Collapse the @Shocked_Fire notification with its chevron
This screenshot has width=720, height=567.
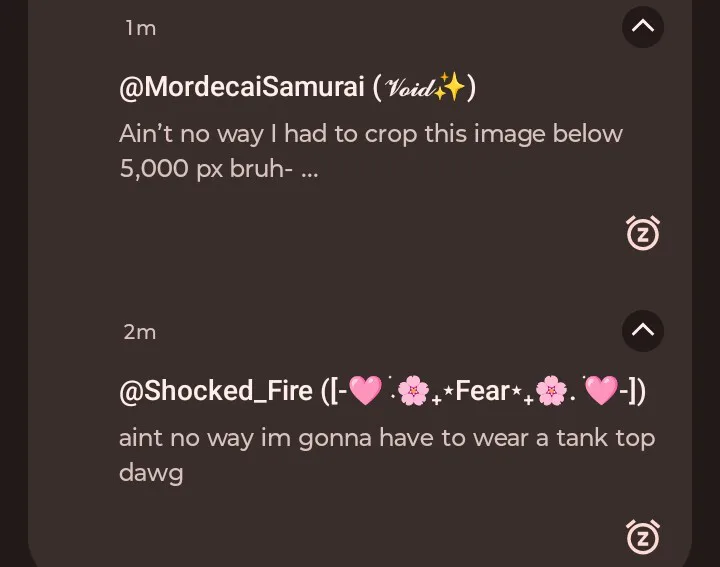[x=643, y=330]
